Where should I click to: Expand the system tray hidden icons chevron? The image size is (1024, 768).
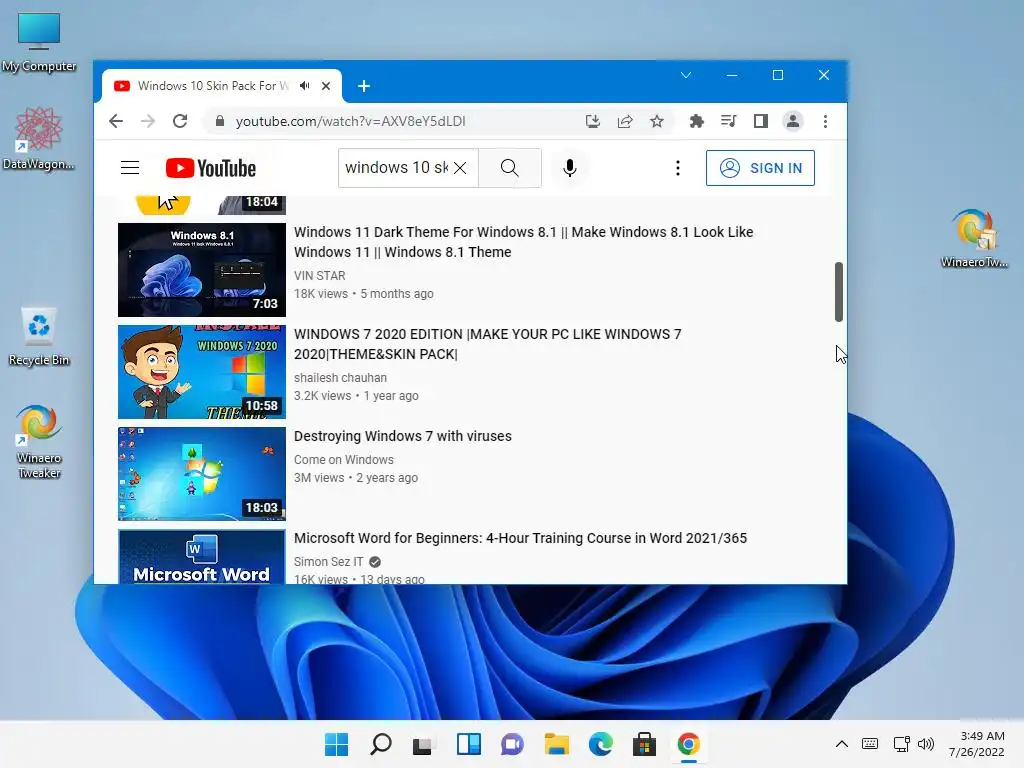(842, 744)
